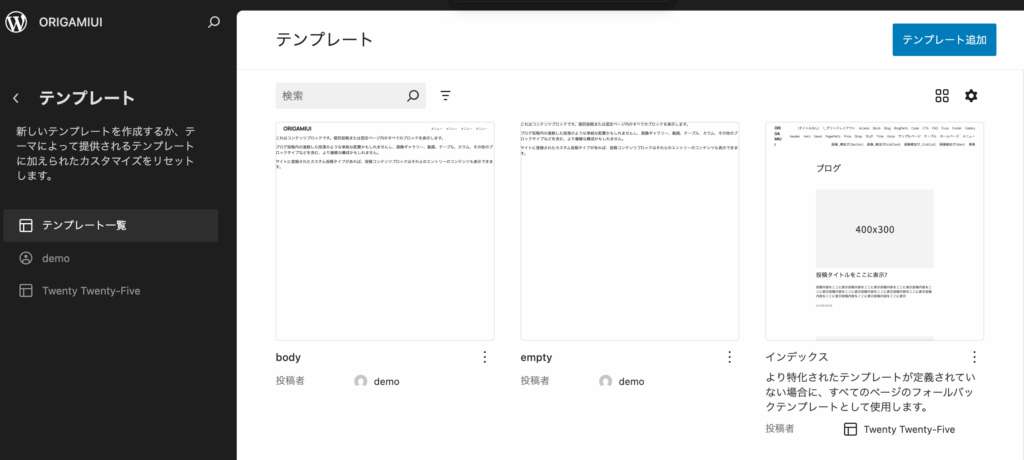Open actions menu for インデックス template
This screenshot has height=460, width=1024.
(x=974, y=357)
